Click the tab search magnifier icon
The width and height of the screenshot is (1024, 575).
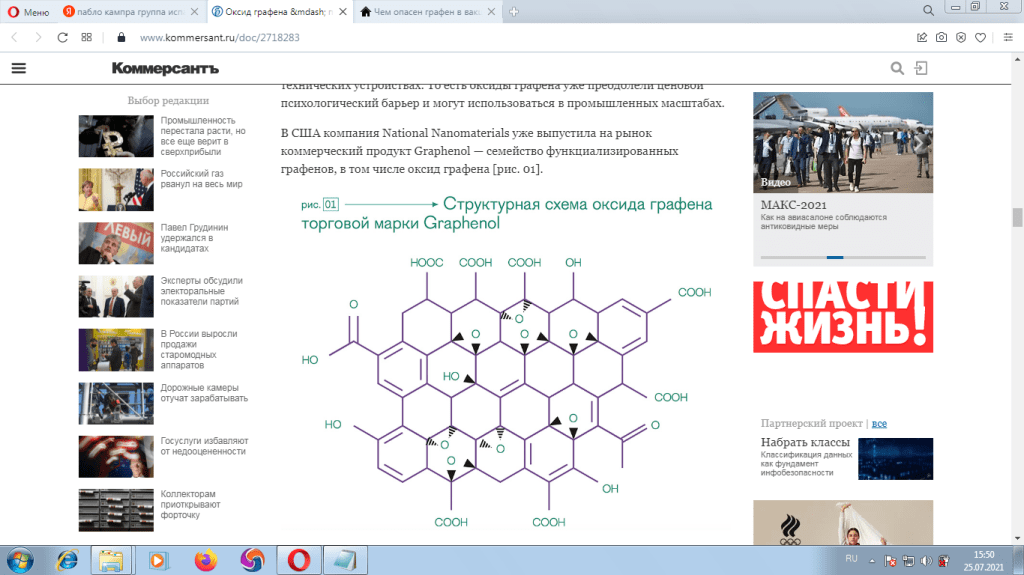coord(928,10)
